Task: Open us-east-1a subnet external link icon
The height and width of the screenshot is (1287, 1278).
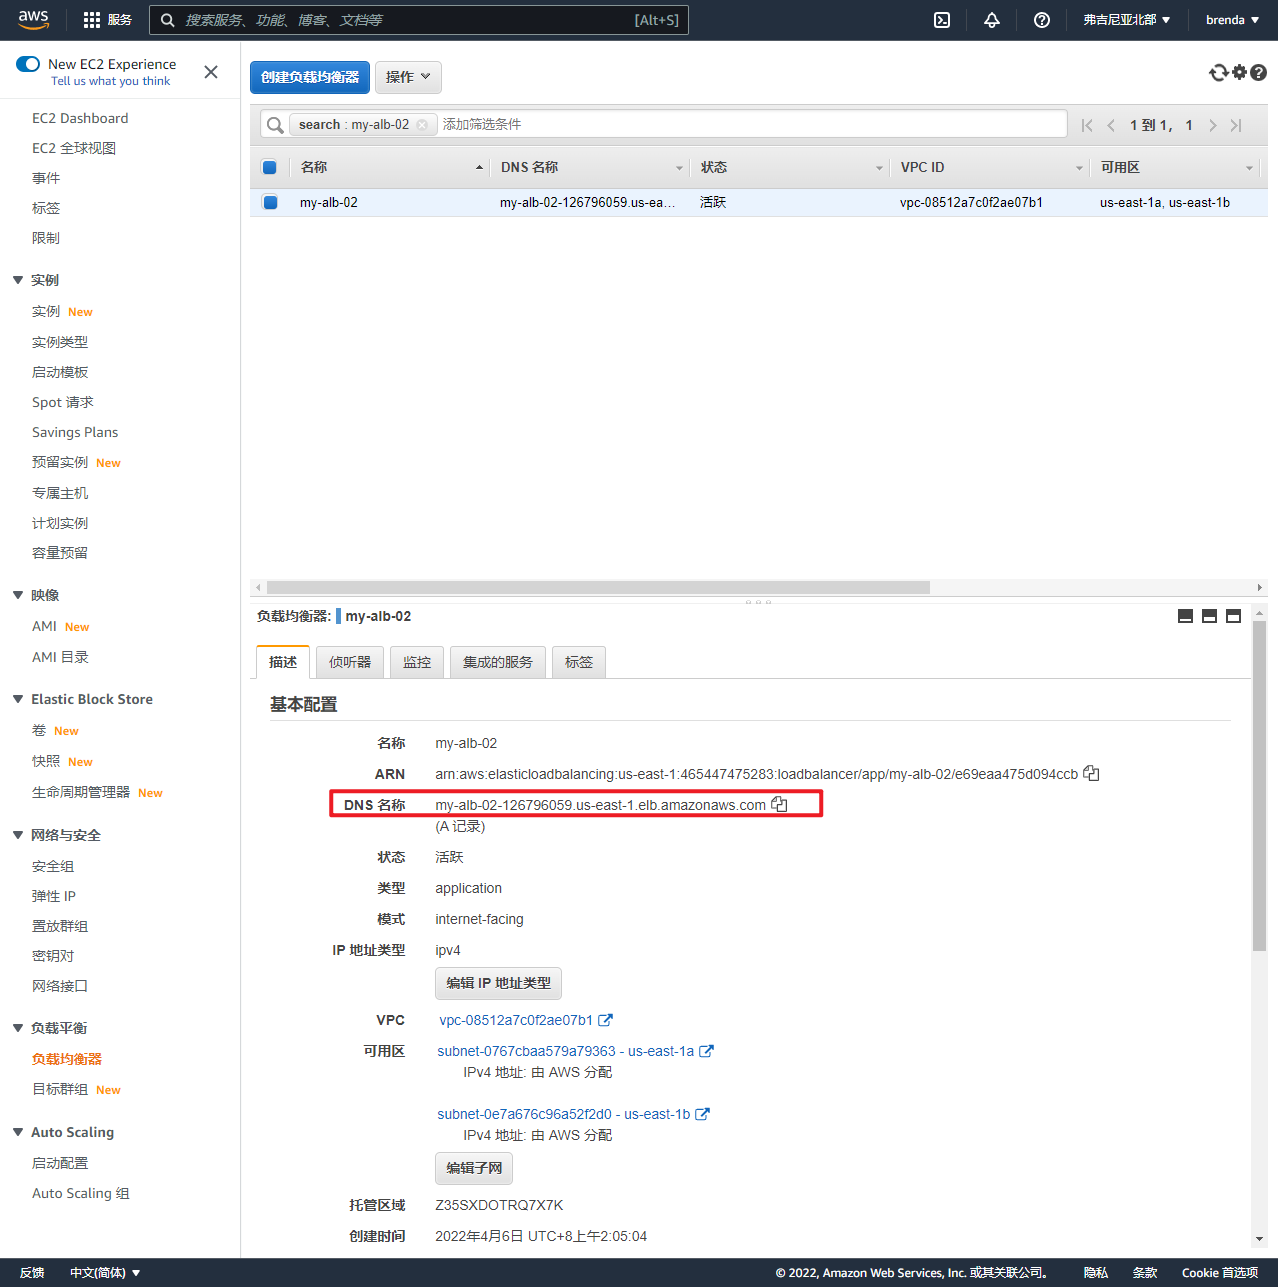Action: (706, 1051)
